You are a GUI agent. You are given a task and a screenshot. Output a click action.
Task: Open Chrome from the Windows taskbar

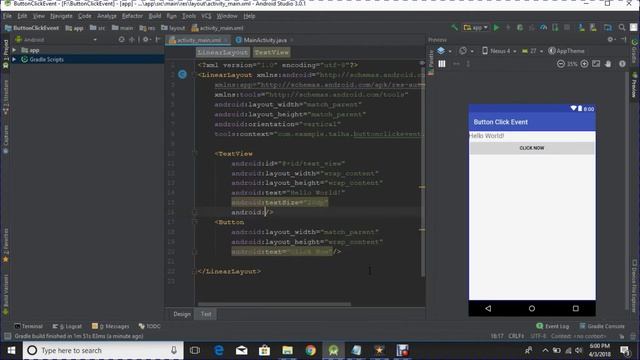click(x=311, y=350)
